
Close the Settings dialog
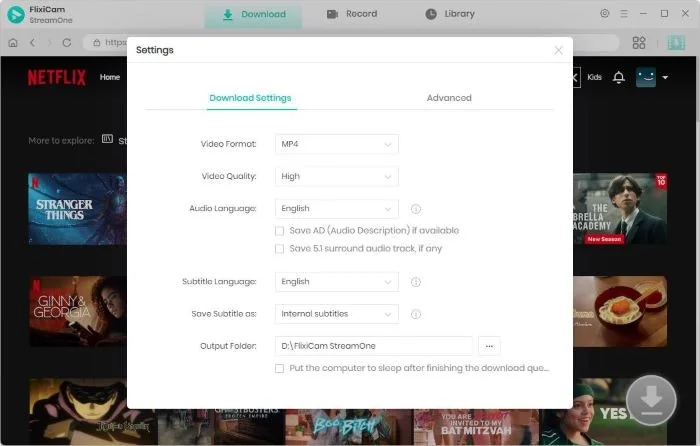coord(558,50)
